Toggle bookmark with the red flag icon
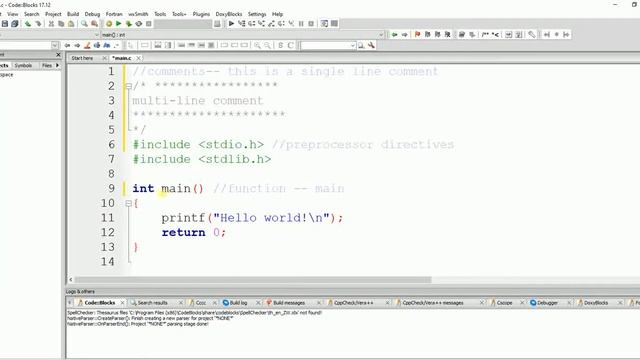The width and height of the screenshot is (640, 360). (417, 35)
